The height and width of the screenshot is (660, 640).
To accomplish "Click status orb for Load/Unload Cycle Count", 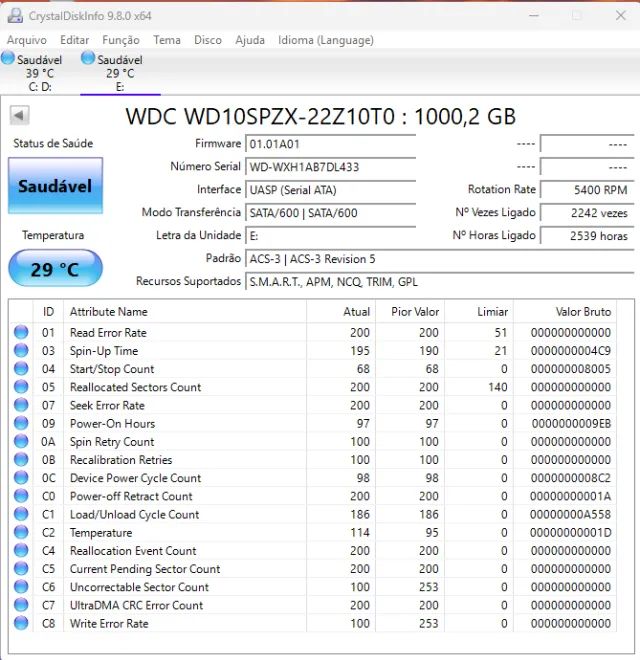I will [x=21, y=514].
